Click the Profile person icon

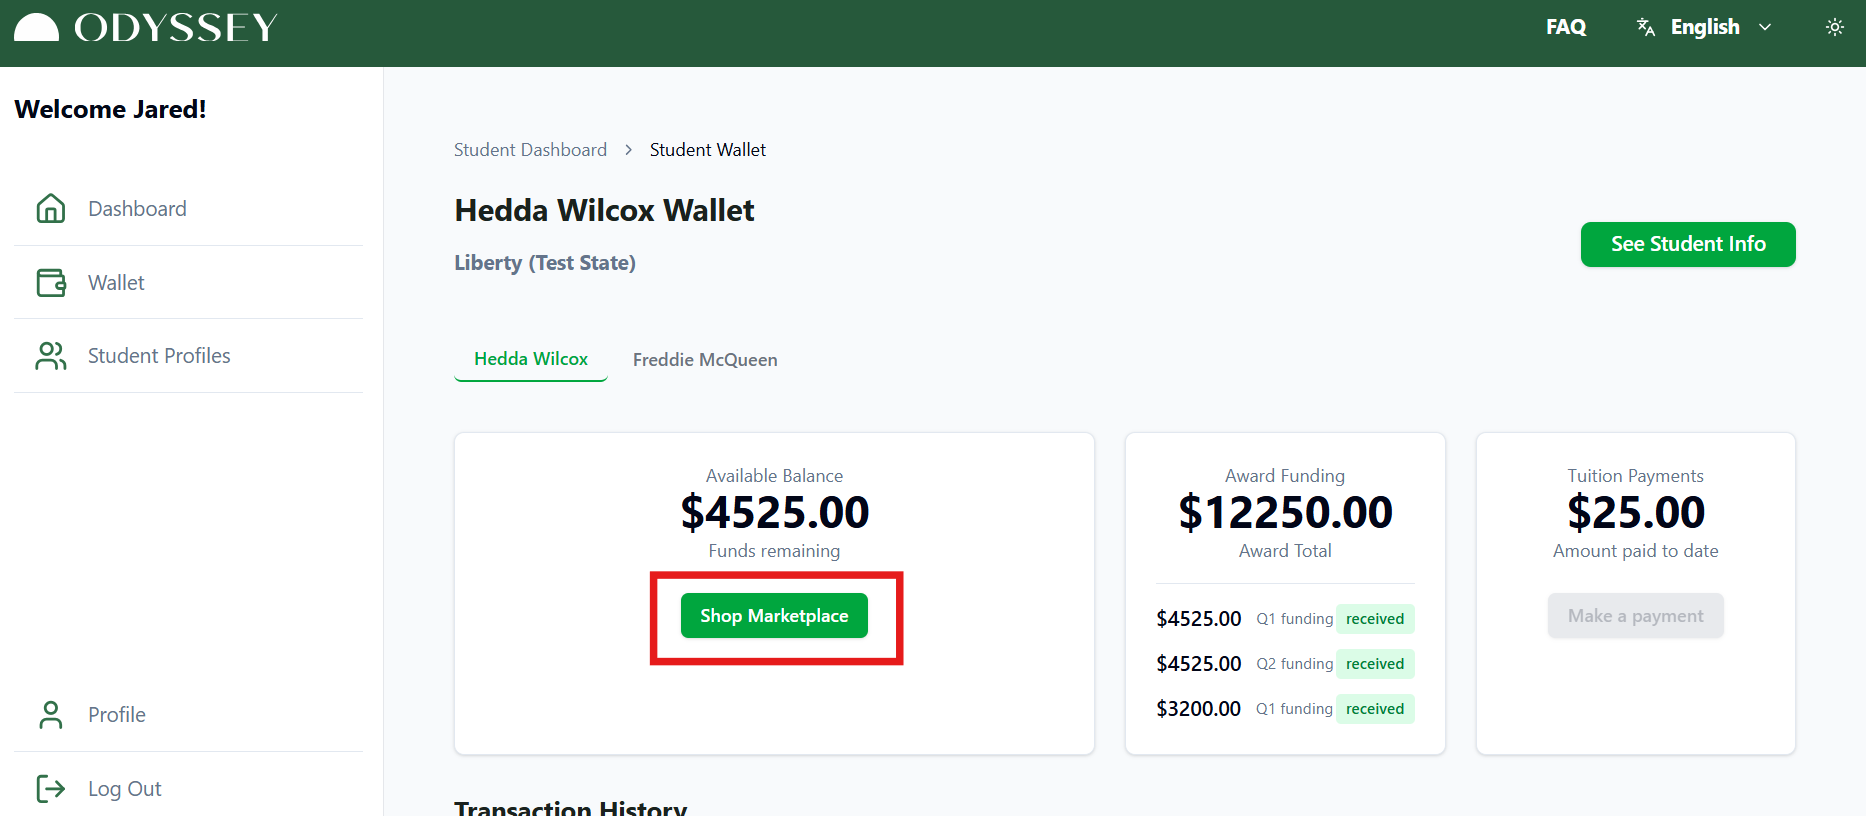(x=51, y=715)
